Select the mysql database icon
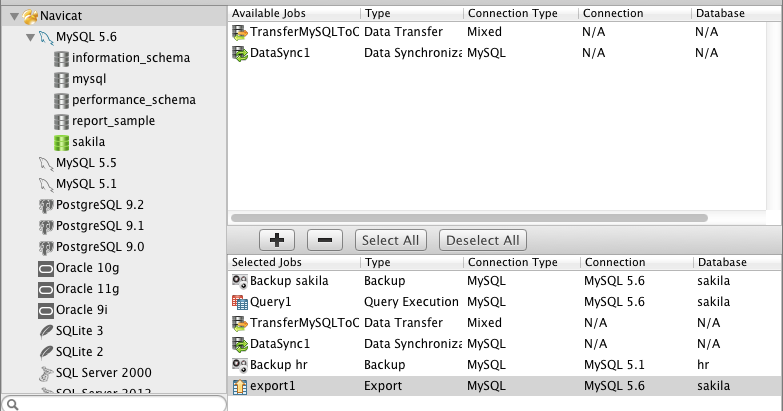The width and height of the screenshot is (783, 411). [61, 79]
